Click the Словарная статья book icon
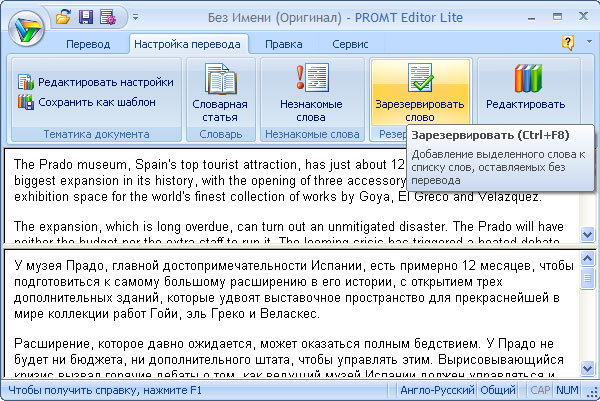 coord(221,79)
